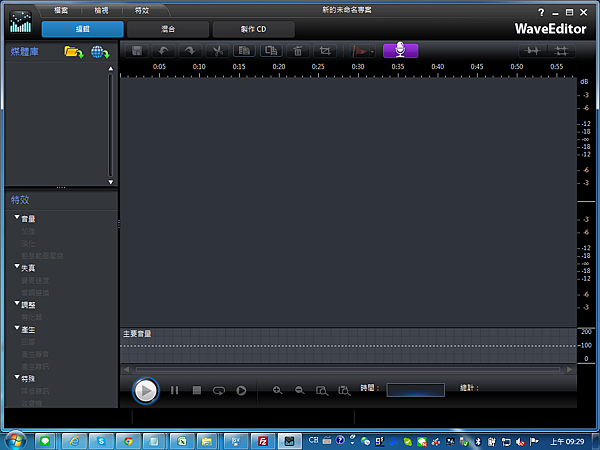Click the Bluetooth tray icon
600x450 pixels.
pos(478,442)
